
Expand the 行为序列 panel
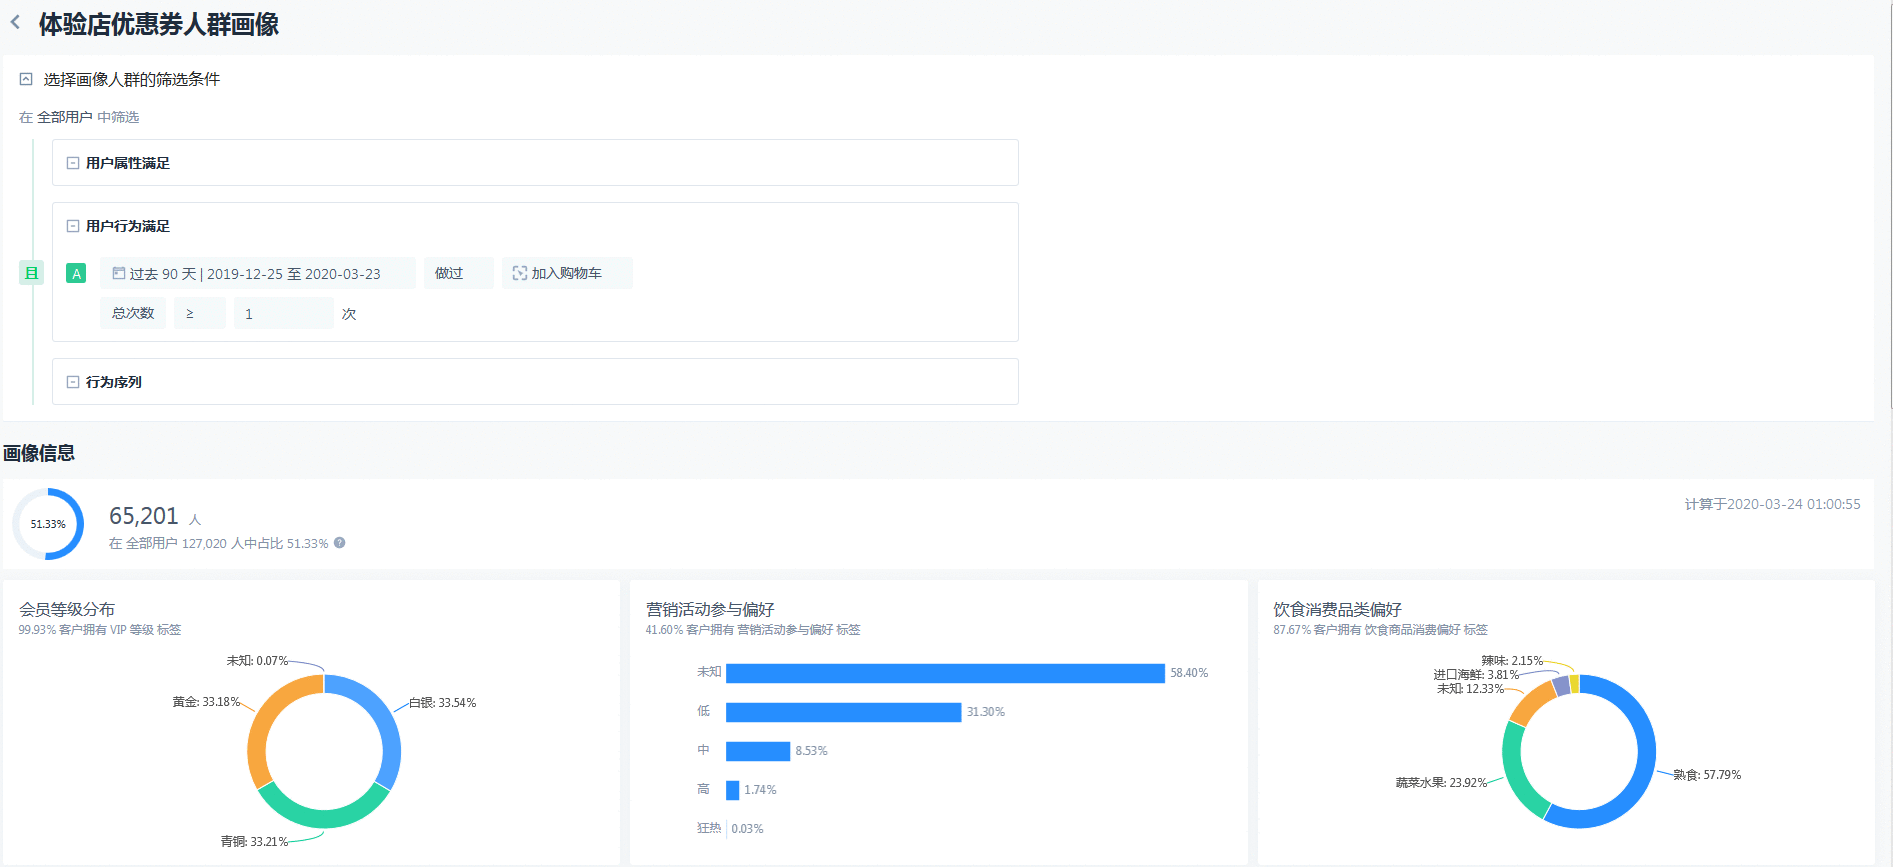point(73,382)
